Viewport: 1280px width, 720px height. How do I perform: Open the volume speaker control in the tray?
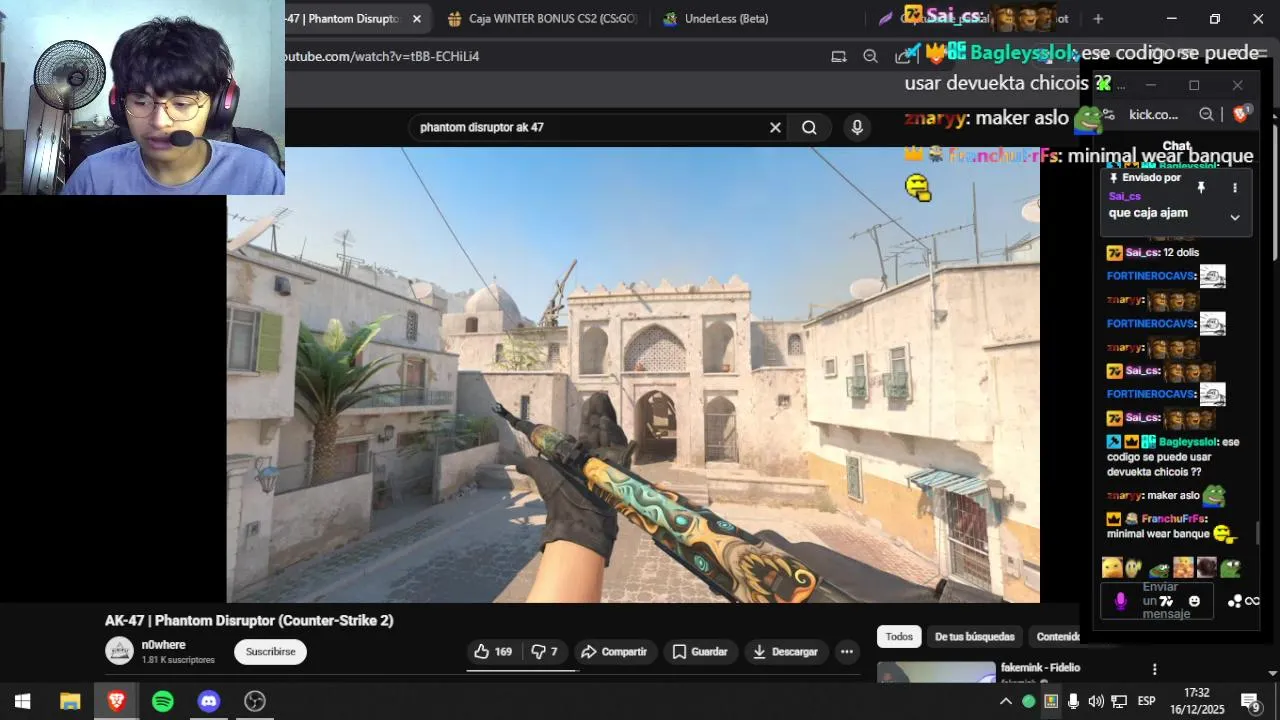[x=1096, y=701]
